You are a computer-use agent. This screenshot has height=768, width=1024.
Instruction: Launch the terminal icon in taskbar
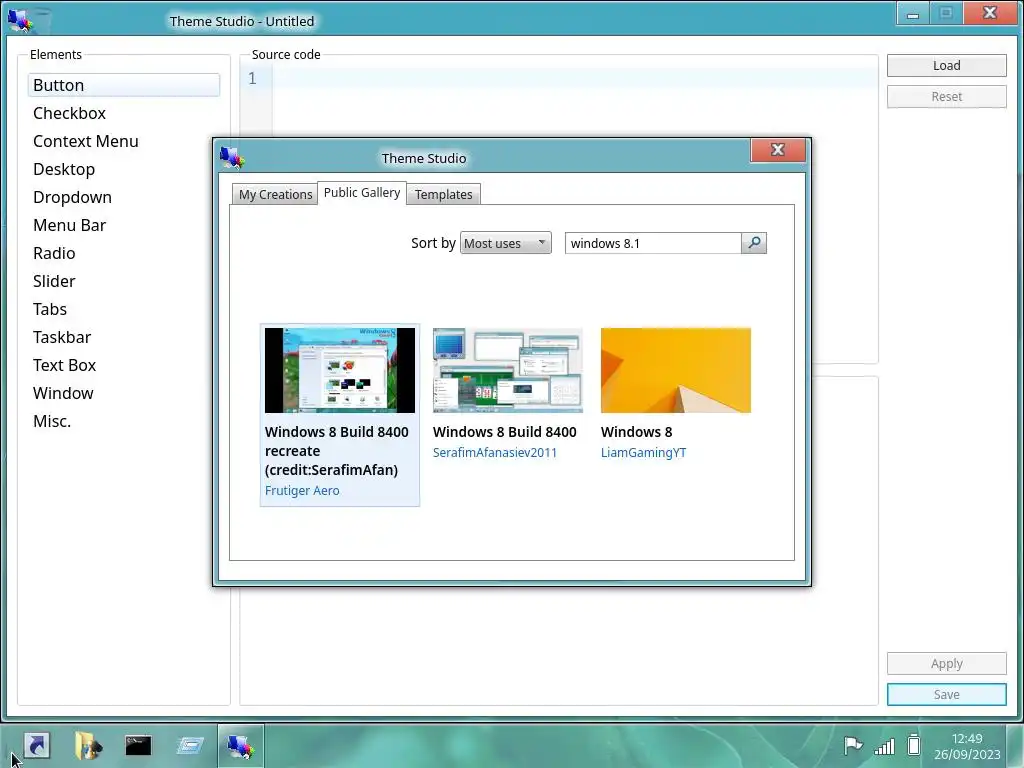[138, 745]
